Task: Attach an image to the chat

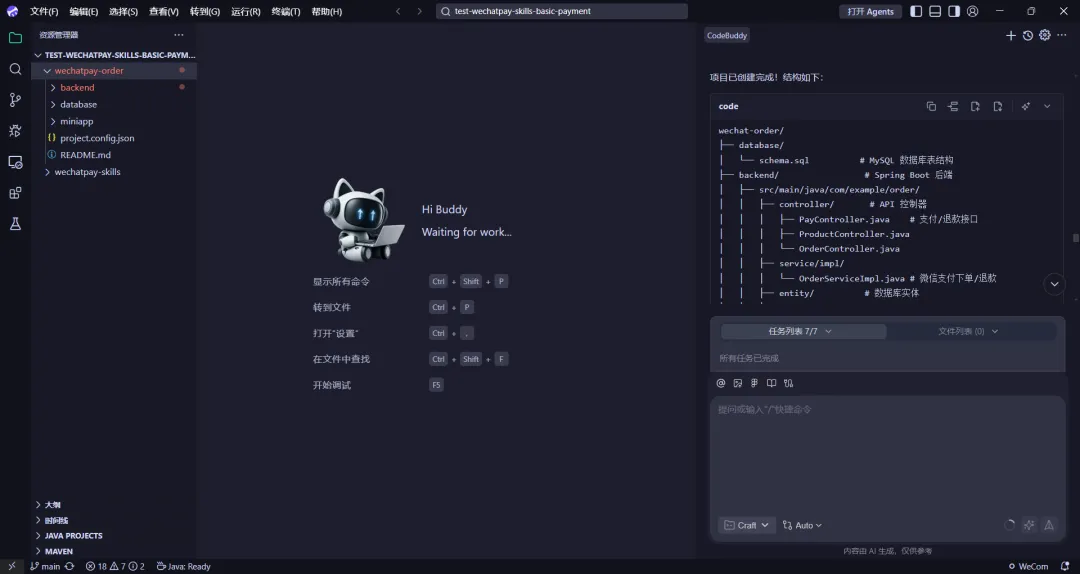Action: coord(738,383)
